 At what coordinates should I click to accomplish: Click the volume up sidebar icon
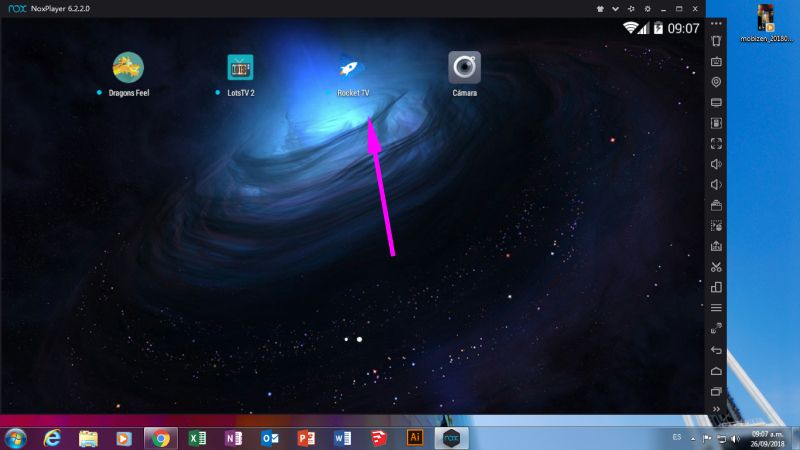716,164
